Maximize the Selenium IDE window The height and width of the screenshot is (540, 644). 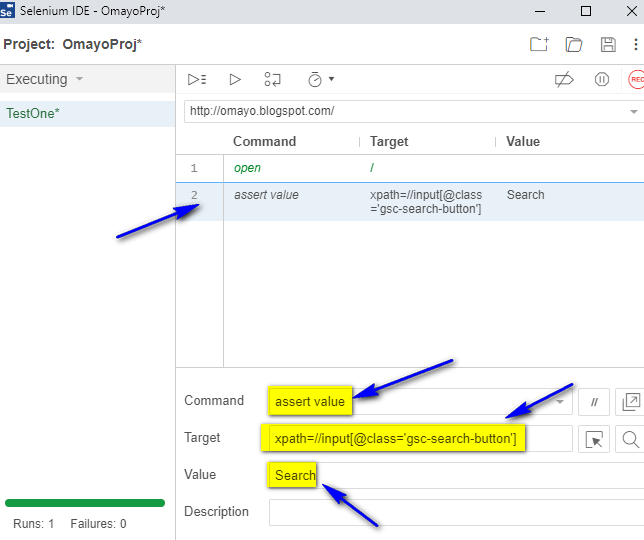click(x=586, y=11)
